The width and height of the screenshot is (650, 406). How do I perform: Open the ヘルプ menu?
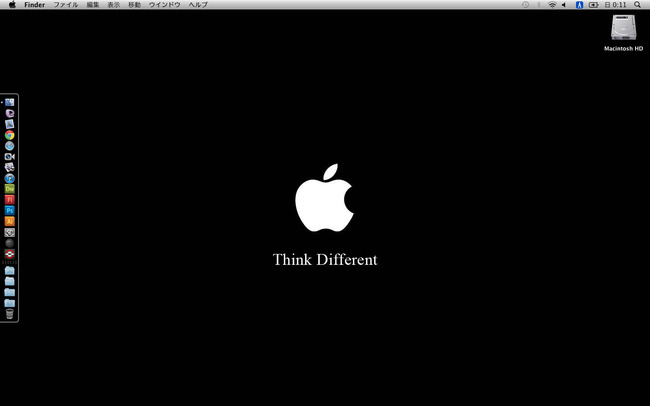click(198, 5)
